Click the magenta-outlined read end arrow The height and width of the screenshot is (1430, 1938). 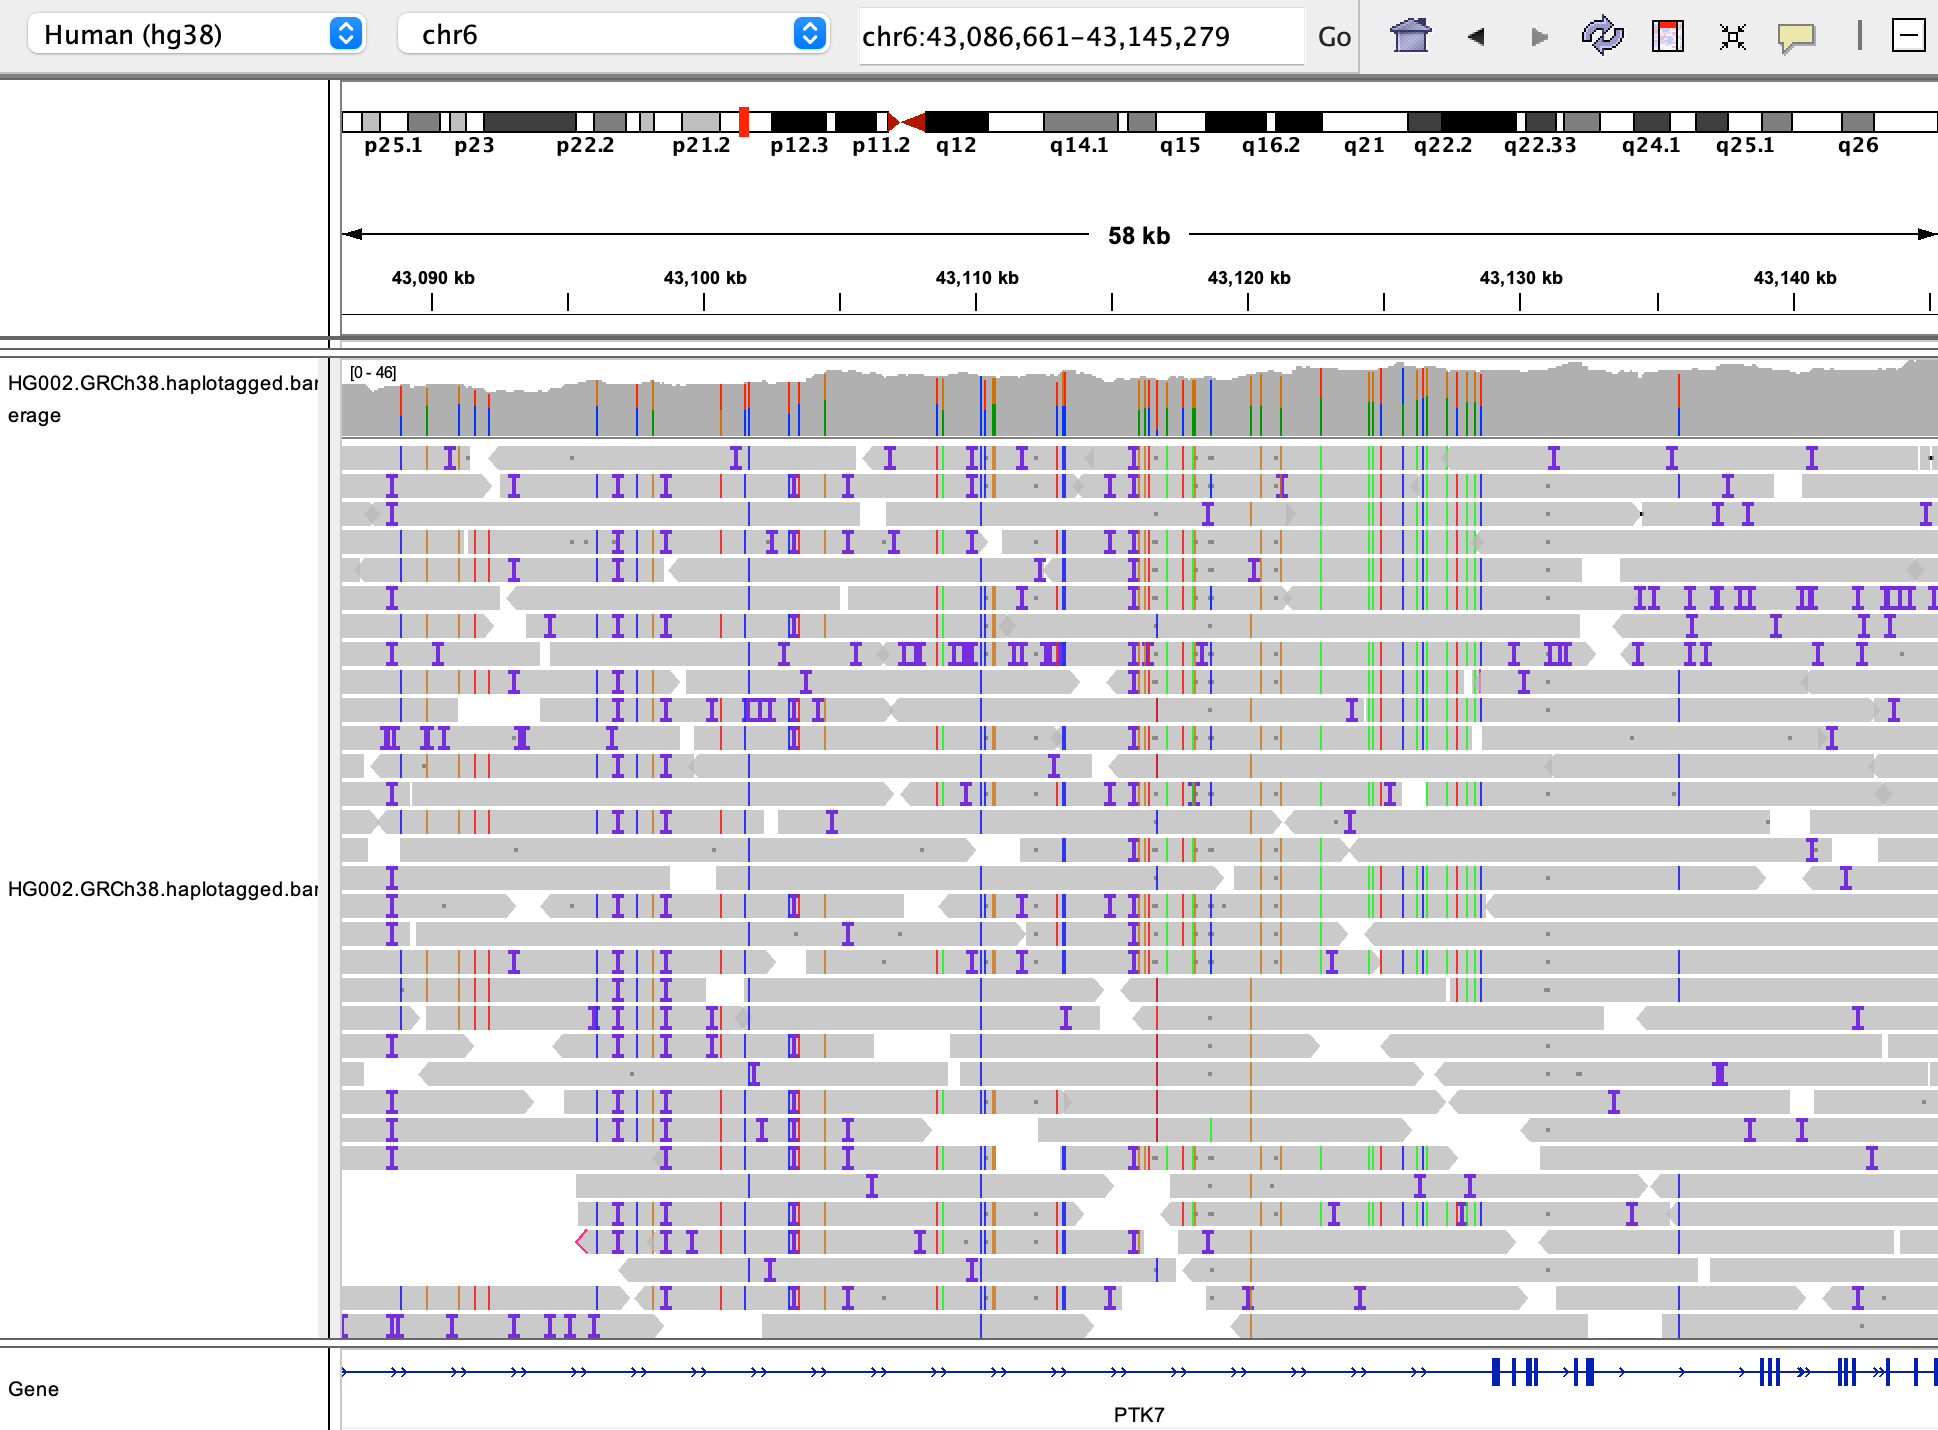pos(582,1242)
